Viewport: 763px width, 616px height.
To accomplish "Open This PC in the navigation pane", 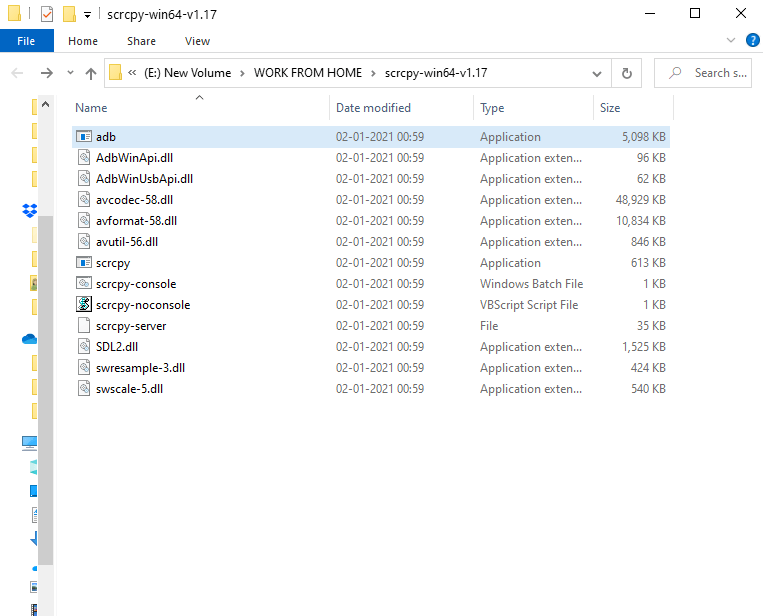I will click(30, 443).
